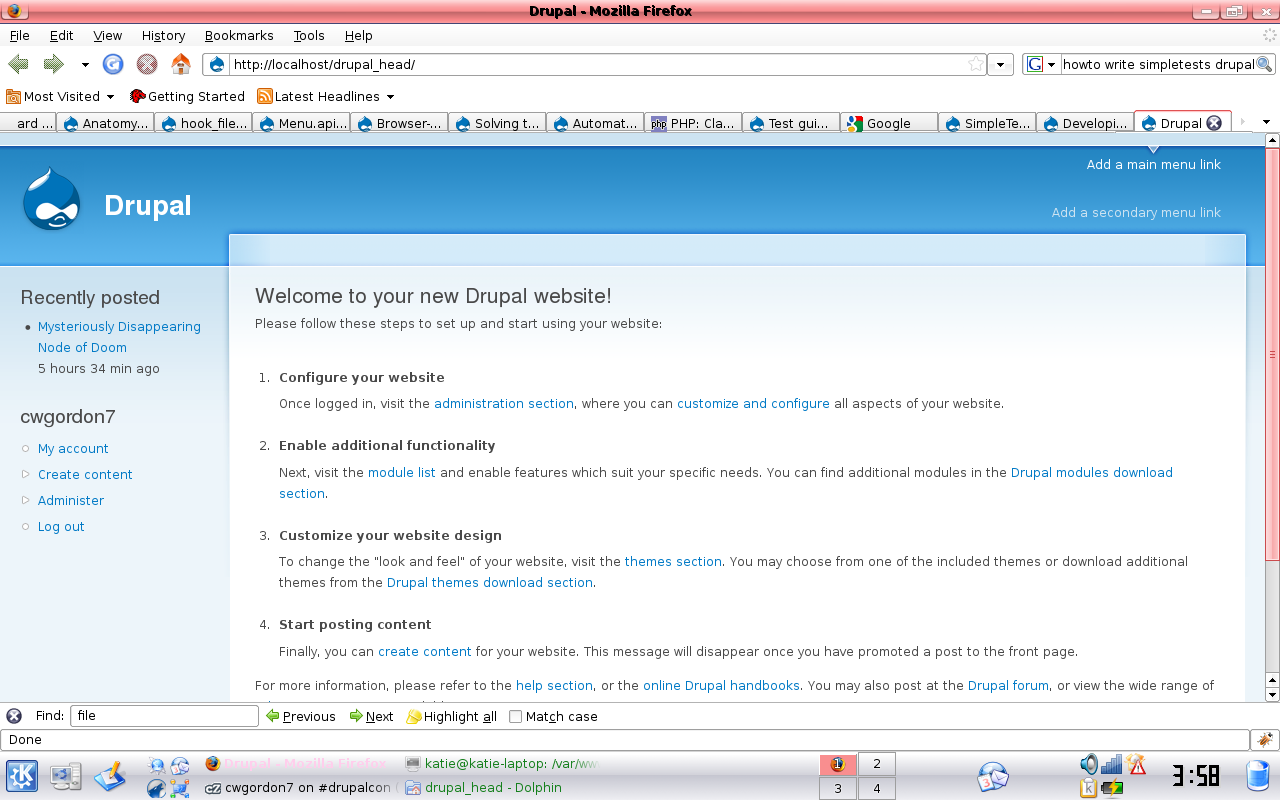The image size is (1280, 800).
Task: Go to the Firefox home page
Action: pyautogui.click(x=181, y=64)
